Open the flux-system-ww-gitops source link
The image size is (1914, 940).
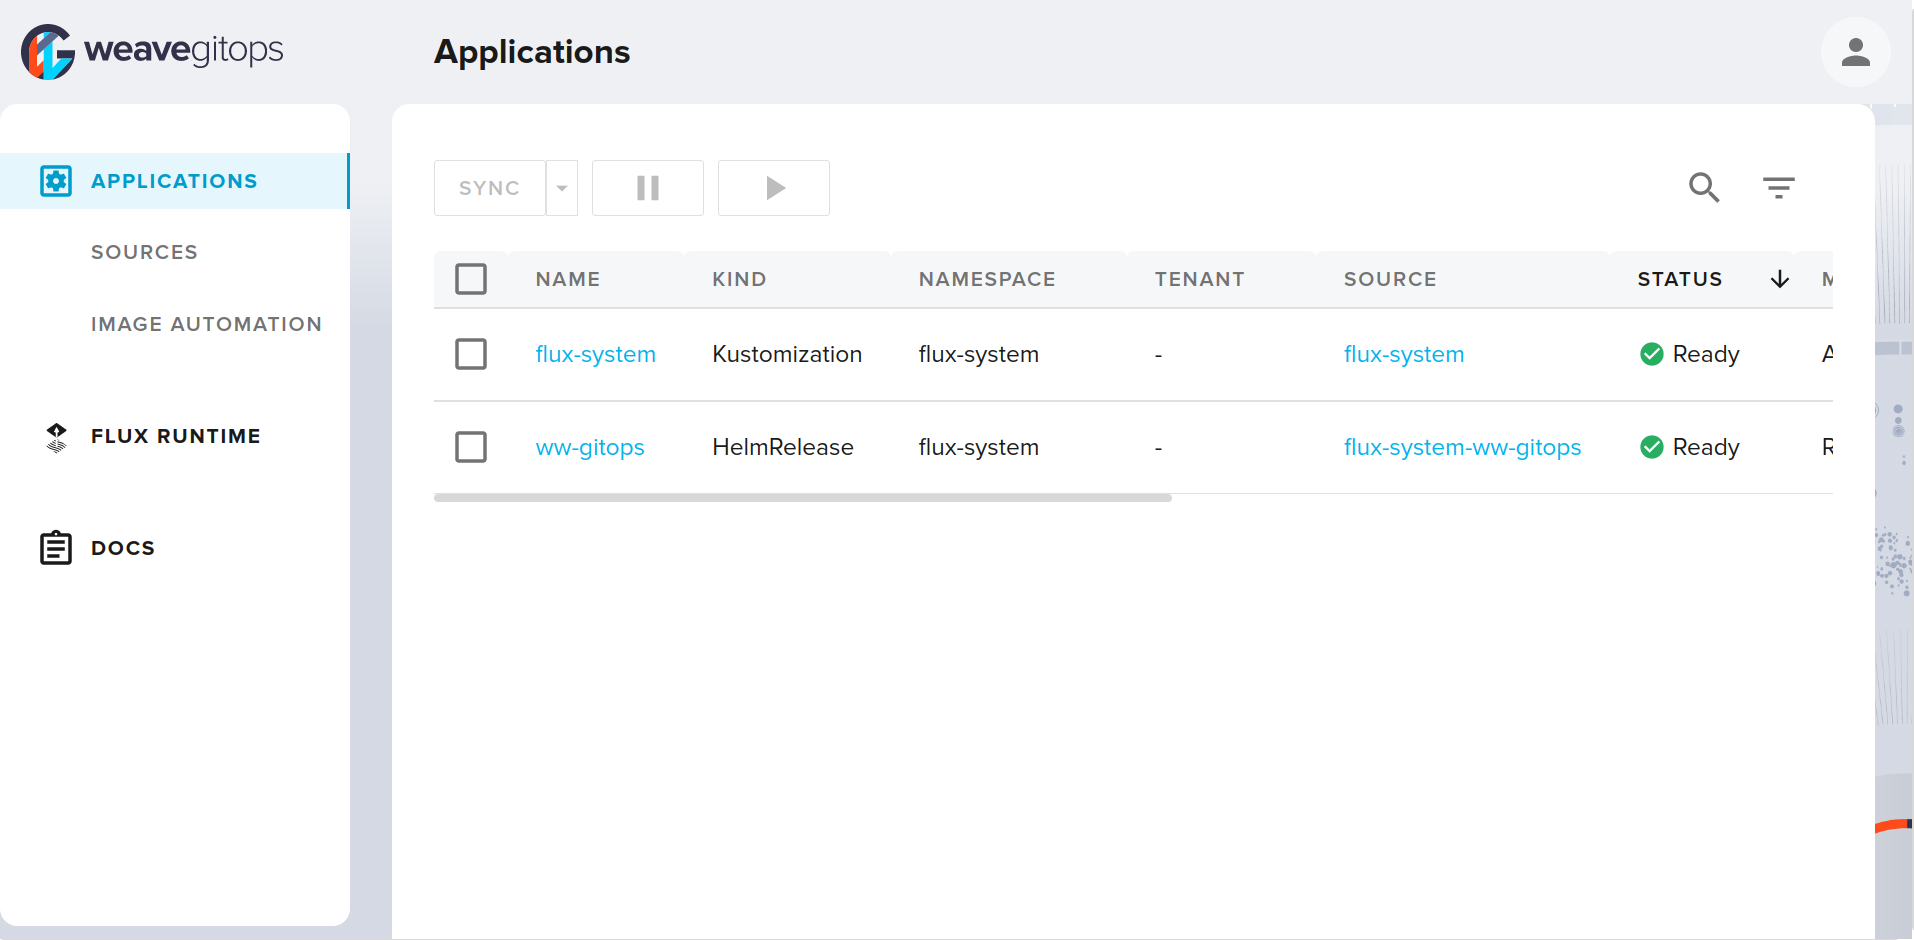click(x=1461, y=447)
